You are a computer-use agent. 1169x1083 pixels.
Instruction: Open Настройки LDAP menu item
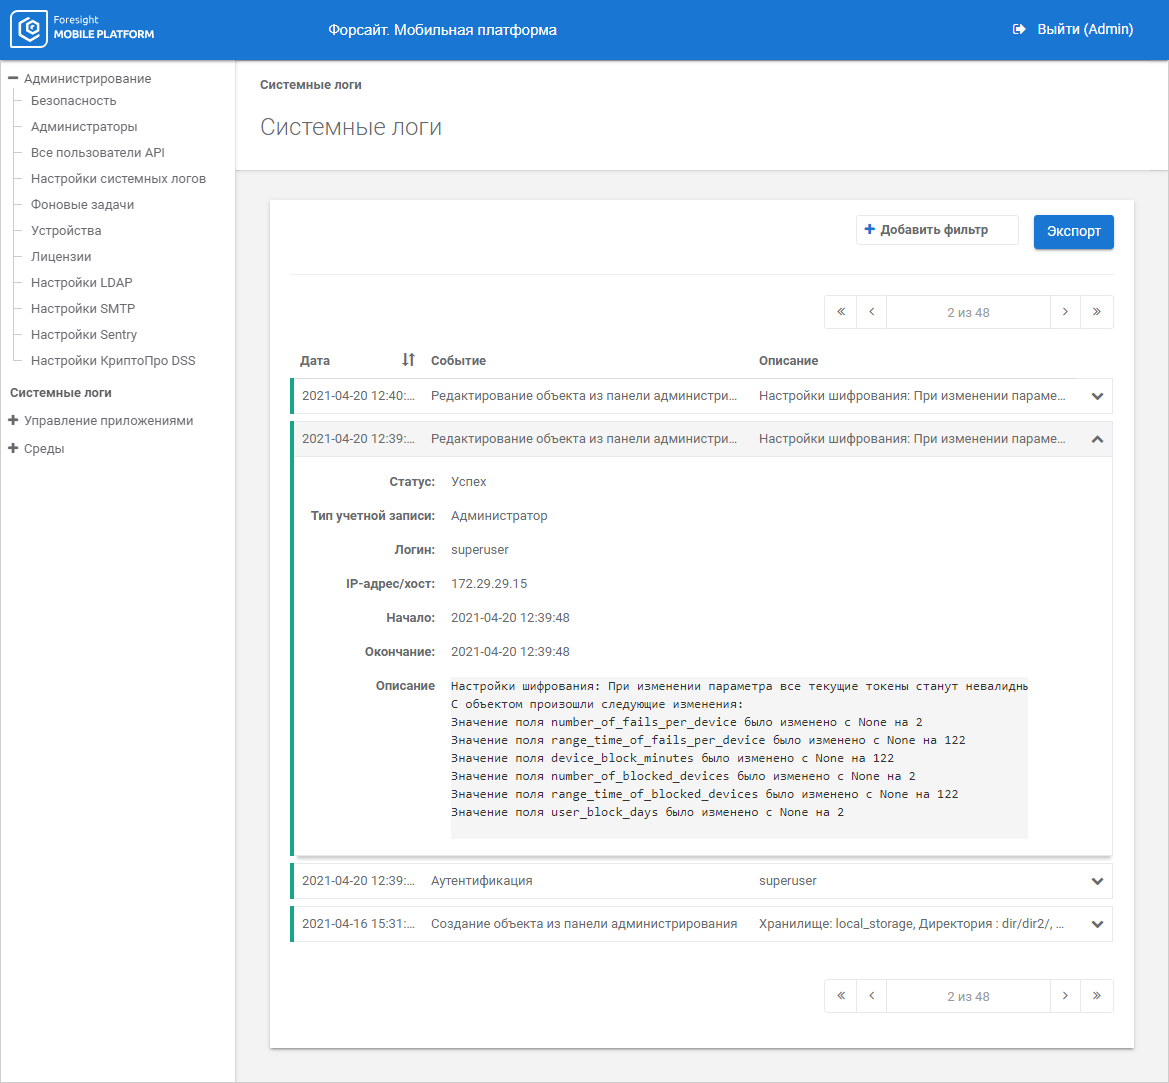pos(81,283)
